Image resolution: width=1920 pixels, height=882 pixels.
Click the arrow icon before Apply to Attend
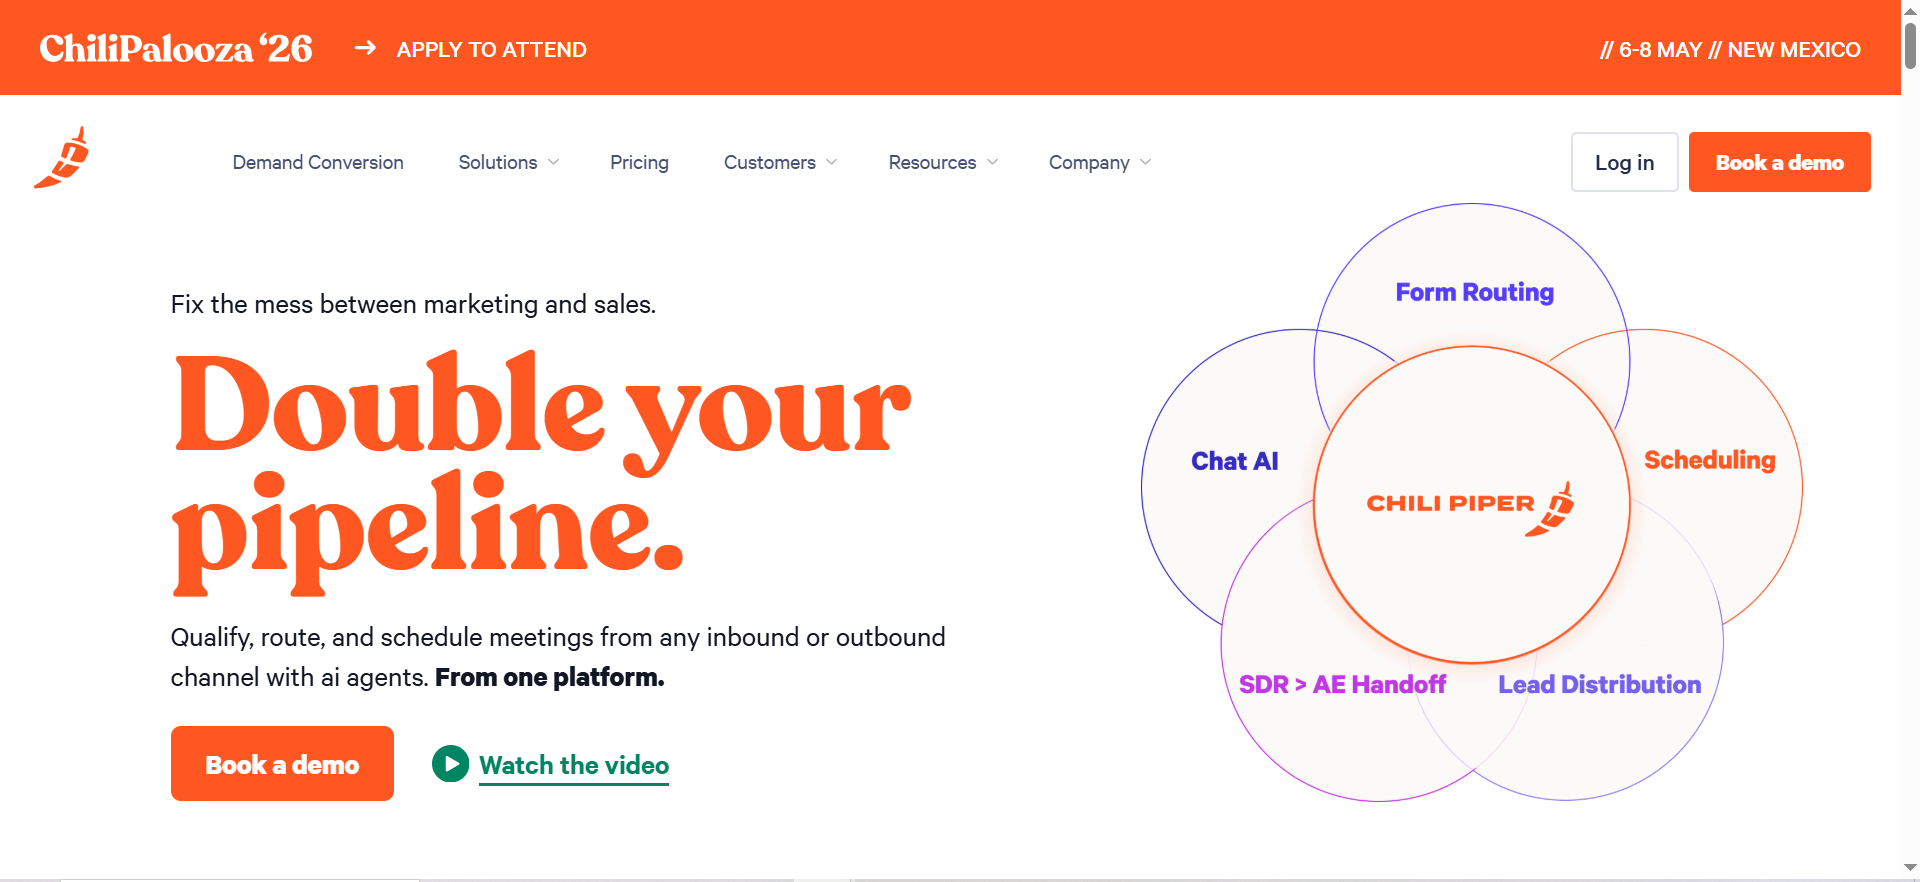pyautogui.click(x=365, y=48)
